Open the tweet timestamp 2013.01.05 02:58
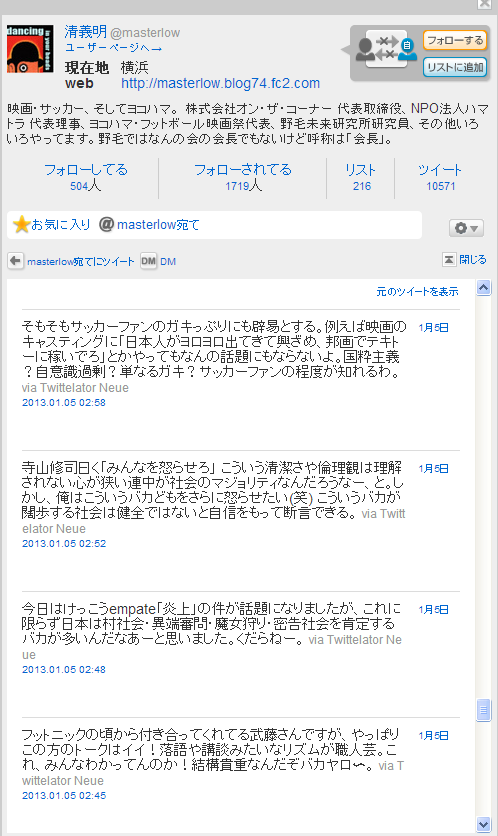498x836 pixels. [x=64, y=403]
